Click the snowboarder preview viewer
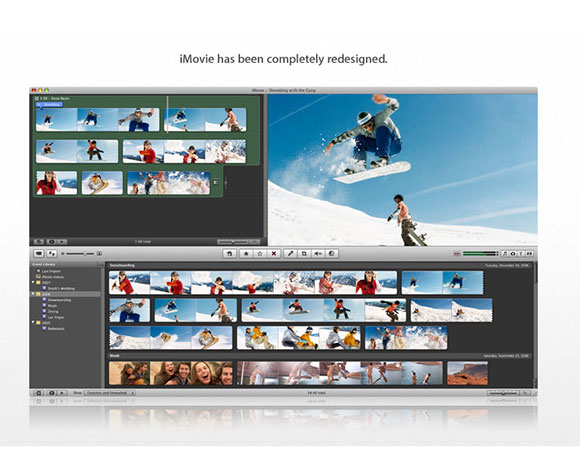Image resolution: width=580 pixels, height=470 pixels. [x=402, y=169]
